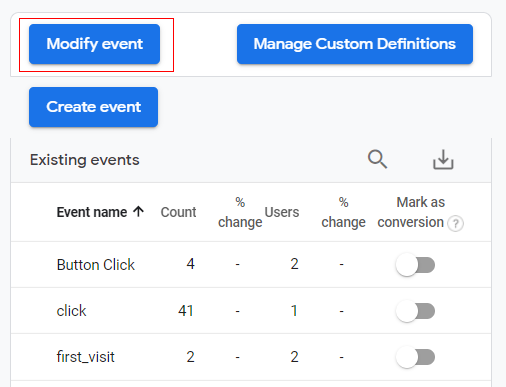Image resolution: width=506 pixels, height=387 pixels.
Task: Sort by the Event name column header
Action: (92, 212)
